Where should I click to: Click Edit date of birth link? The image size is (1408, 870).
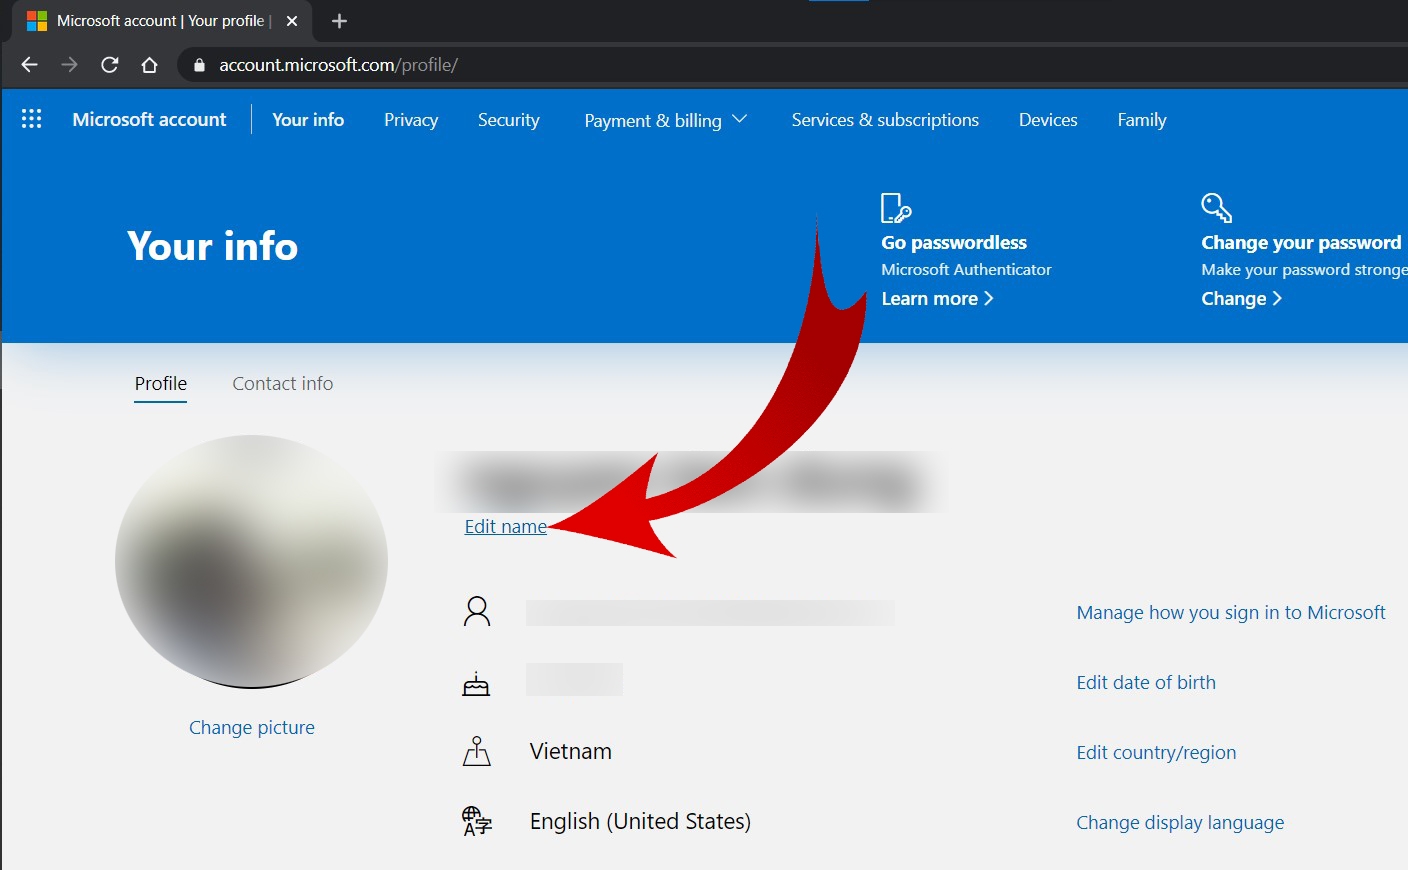[1146, 682]
